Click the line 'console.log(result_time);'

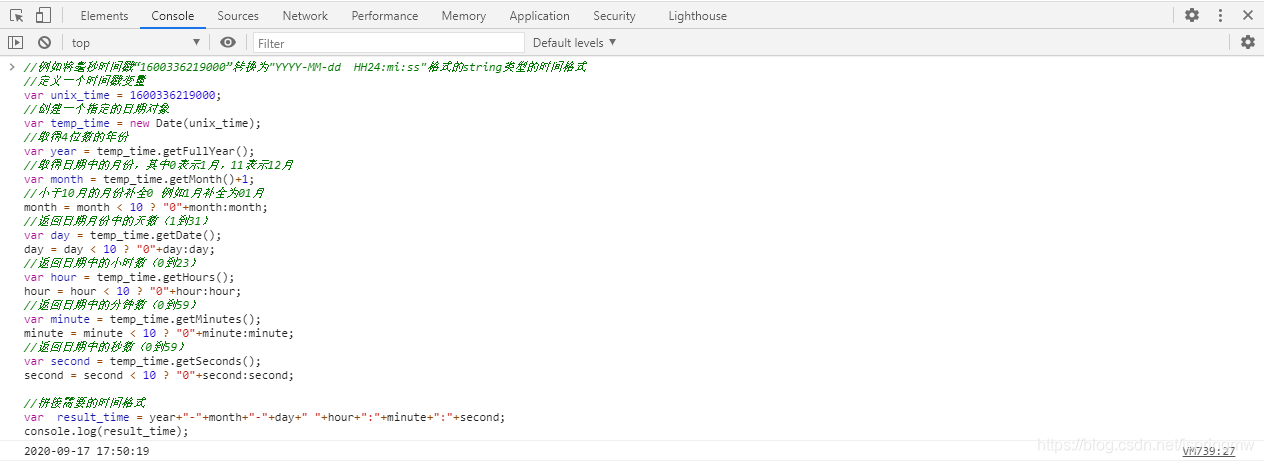(106, 431)
